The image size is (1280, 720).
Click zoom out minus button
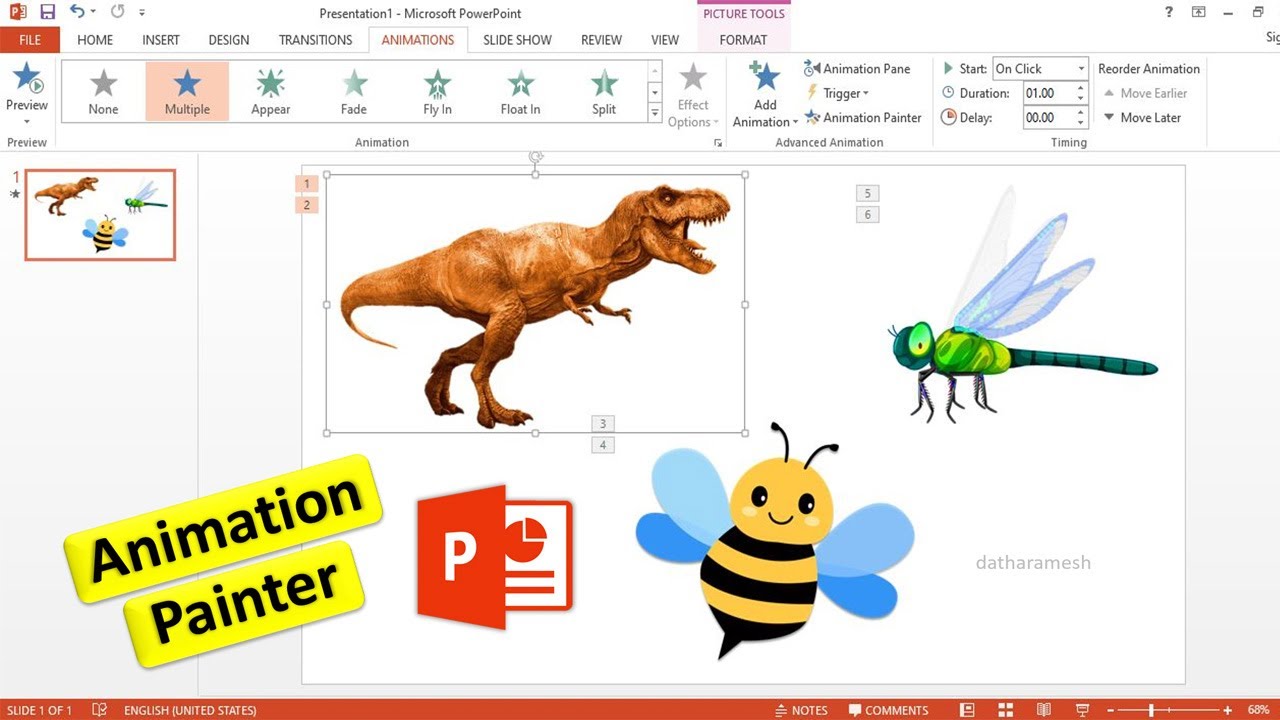coord(1112,710)
